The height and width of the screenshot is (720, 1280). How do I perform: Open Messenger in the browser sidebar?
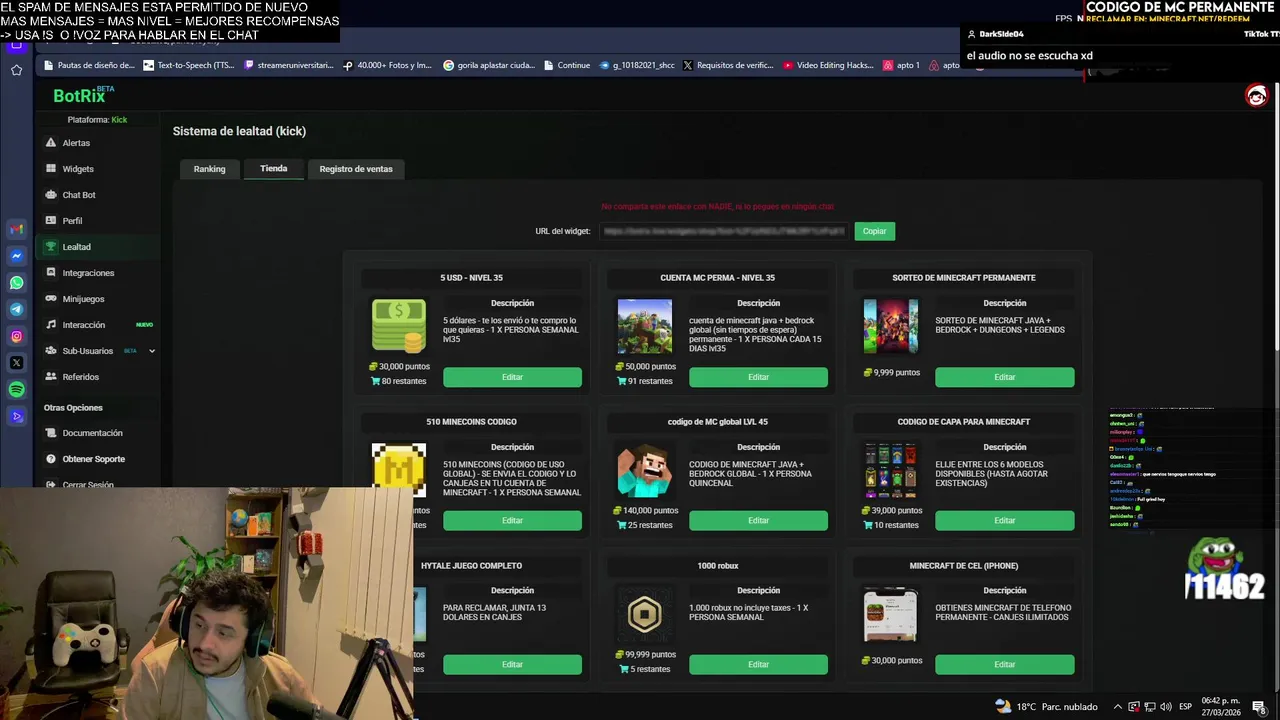pyautogui.click(x=16, y=256)
